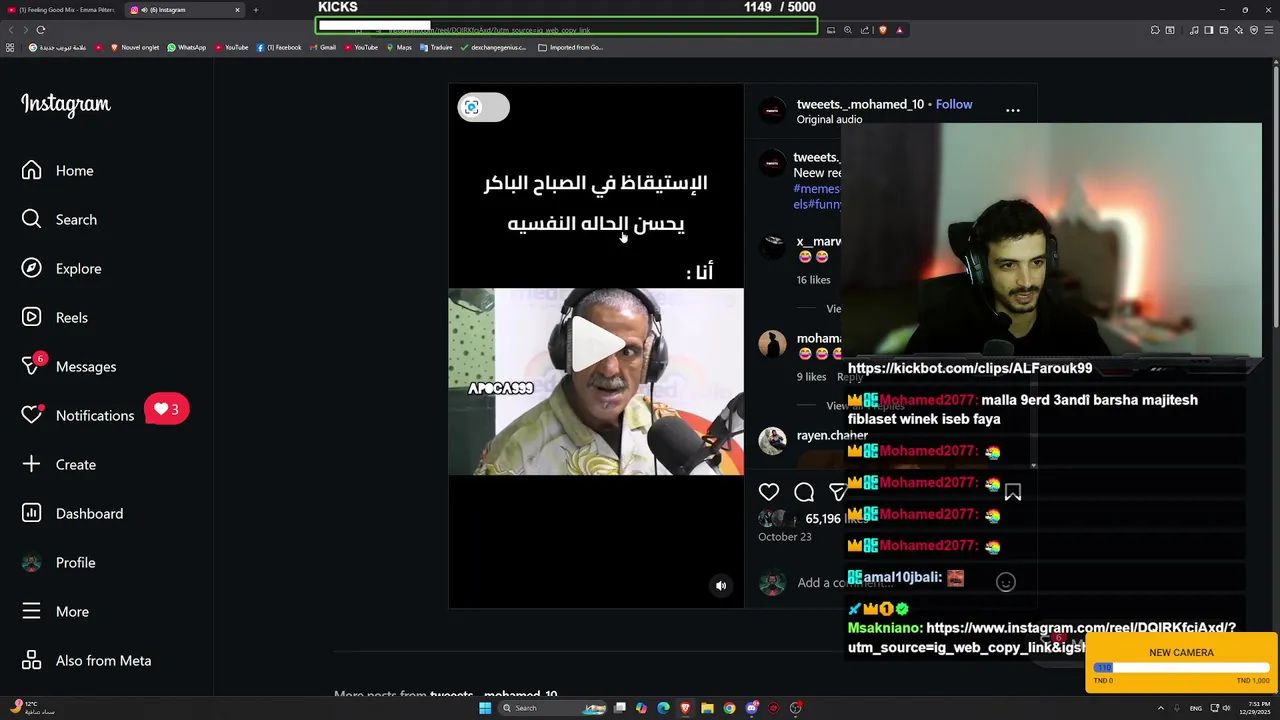Open the Explore page

(x=62, y=269)
